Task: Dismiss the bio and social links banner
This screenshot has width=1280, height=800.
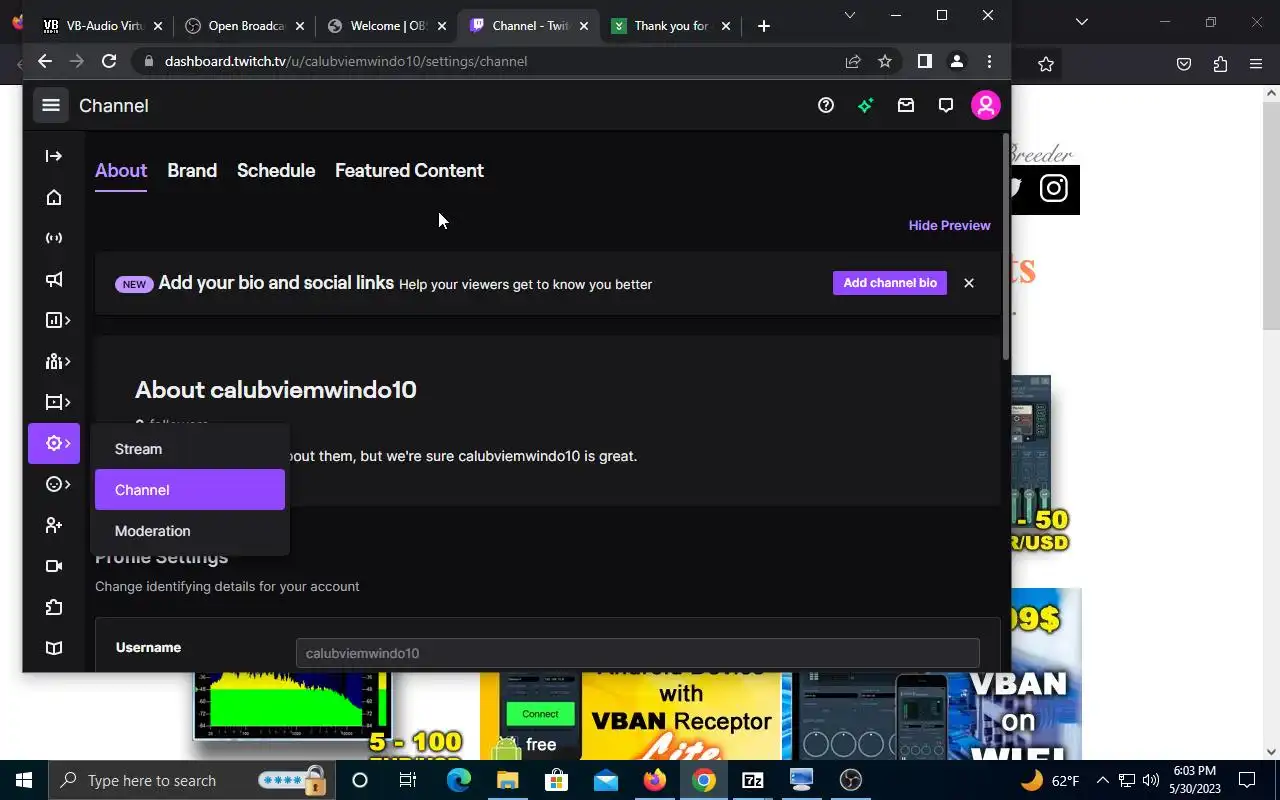Action: tap(969, 283)
